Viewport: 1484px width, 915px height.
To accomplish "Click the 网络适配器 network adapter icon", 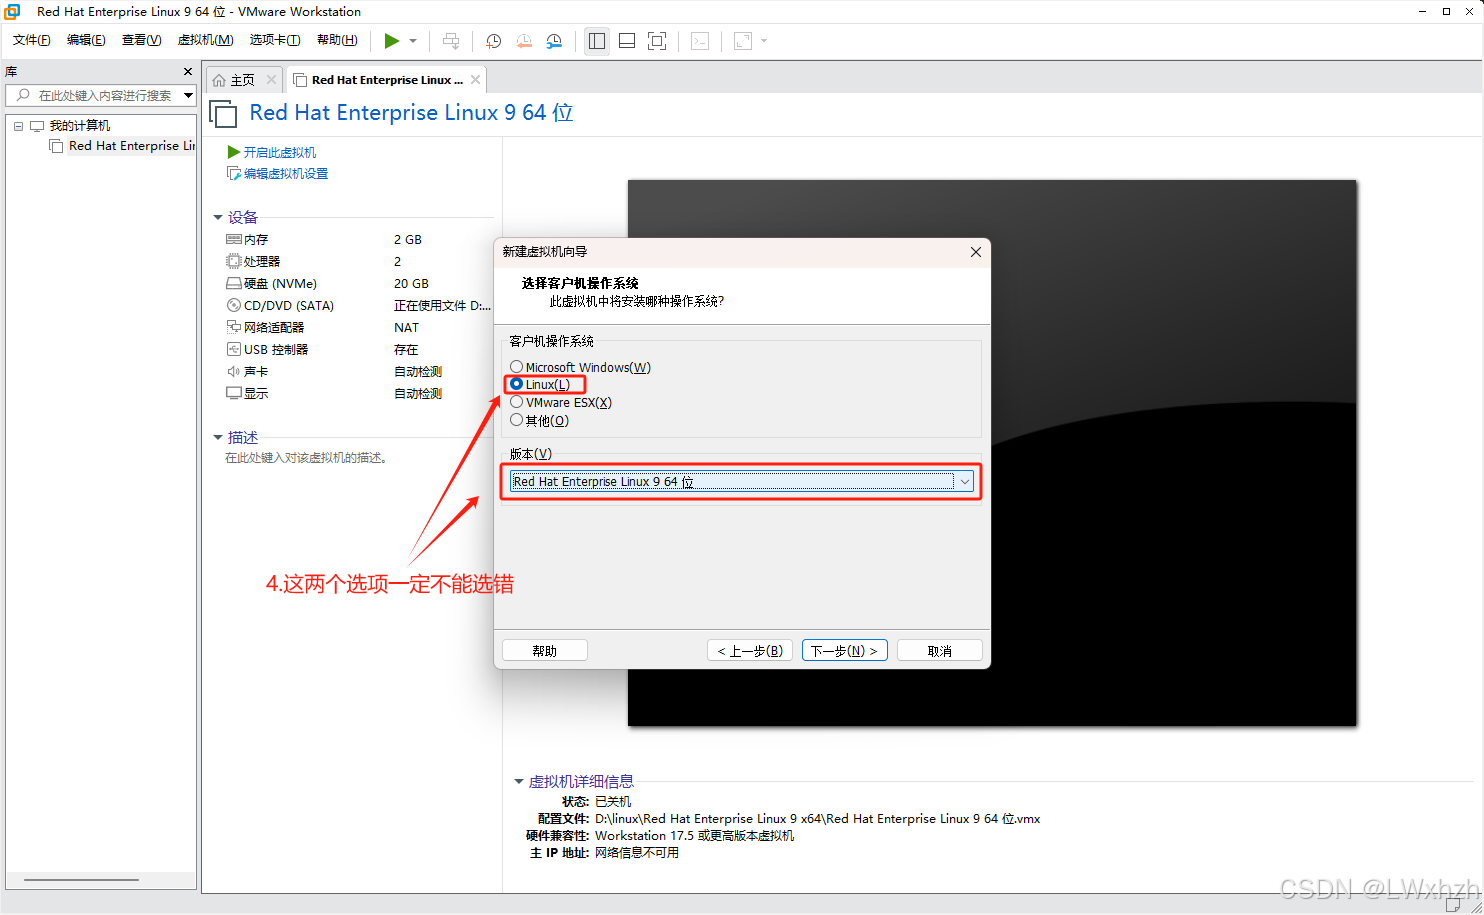I will point(234,327).
